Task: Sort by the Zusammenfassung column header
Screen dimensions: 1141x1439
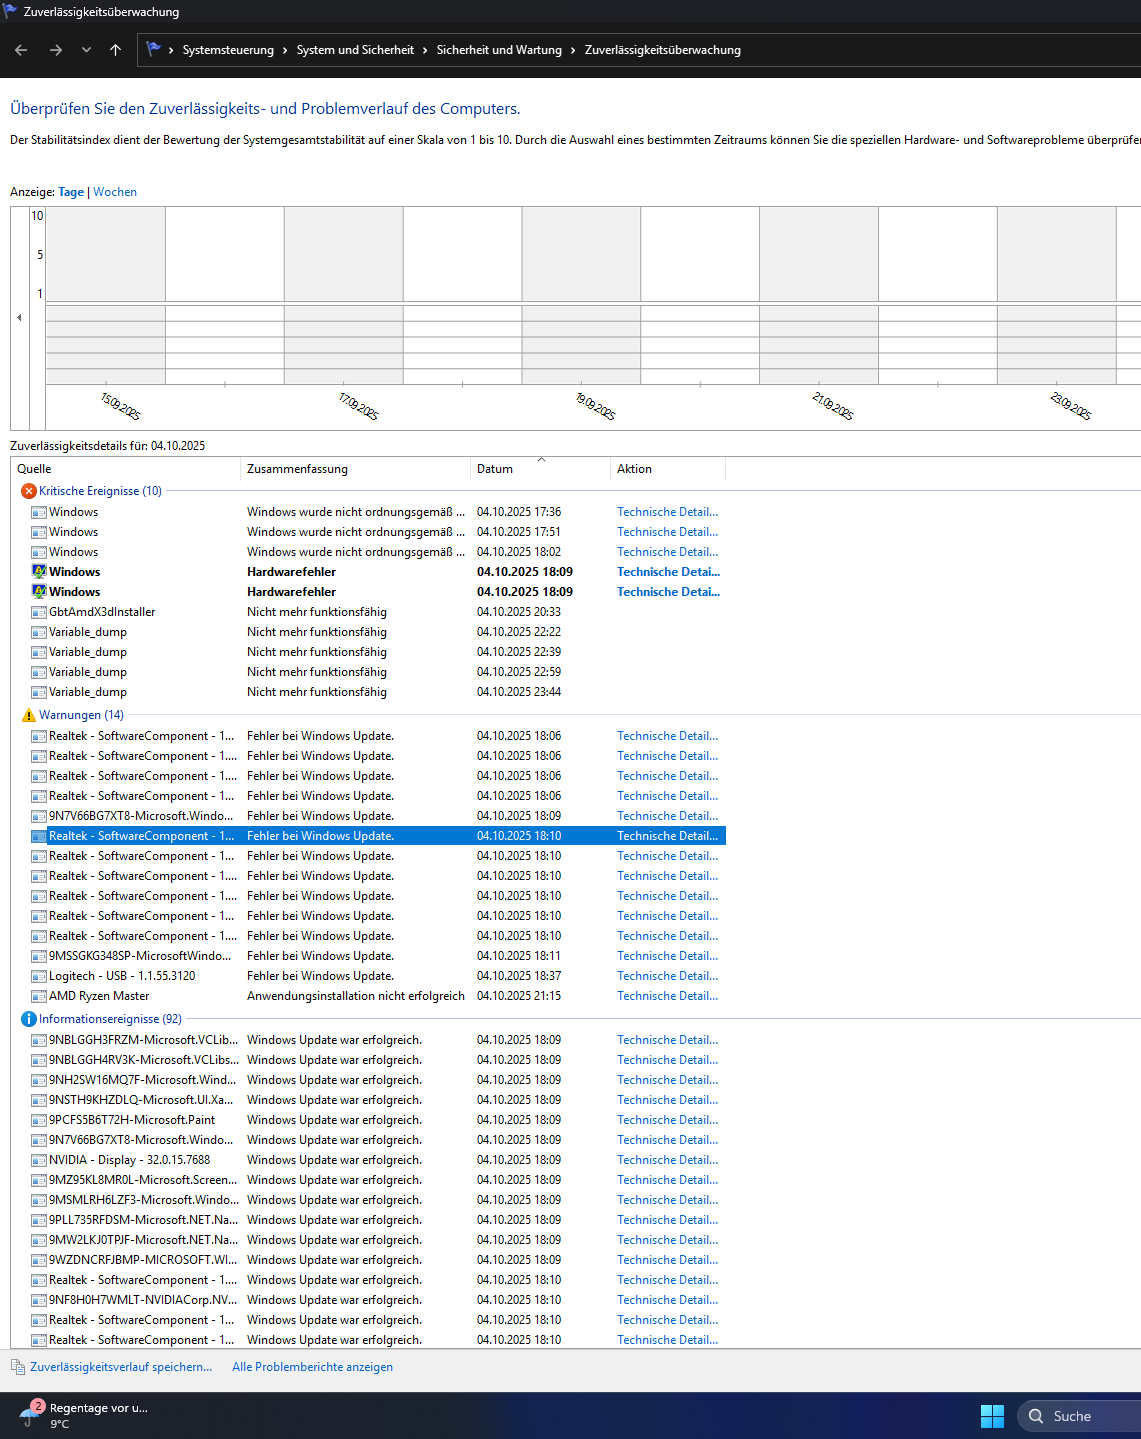Action: click(355, 469)
